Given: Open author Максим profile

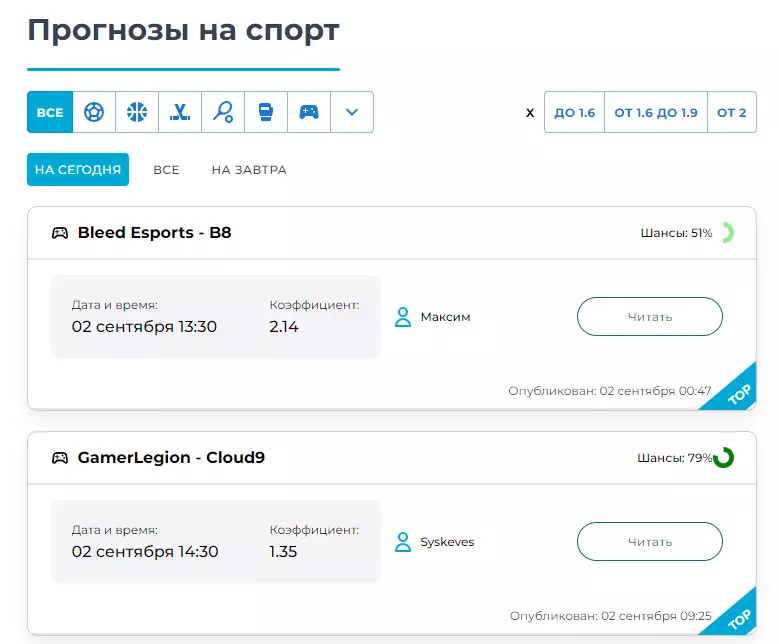Looking at the screenshot, I should click(445, 317).
